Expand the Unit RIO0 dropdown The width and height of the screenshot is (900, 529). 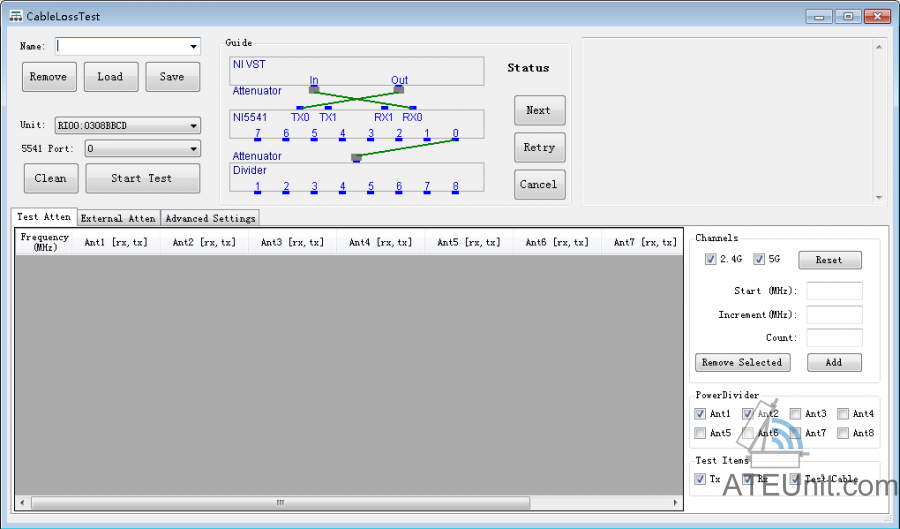[x=193, y=126]
